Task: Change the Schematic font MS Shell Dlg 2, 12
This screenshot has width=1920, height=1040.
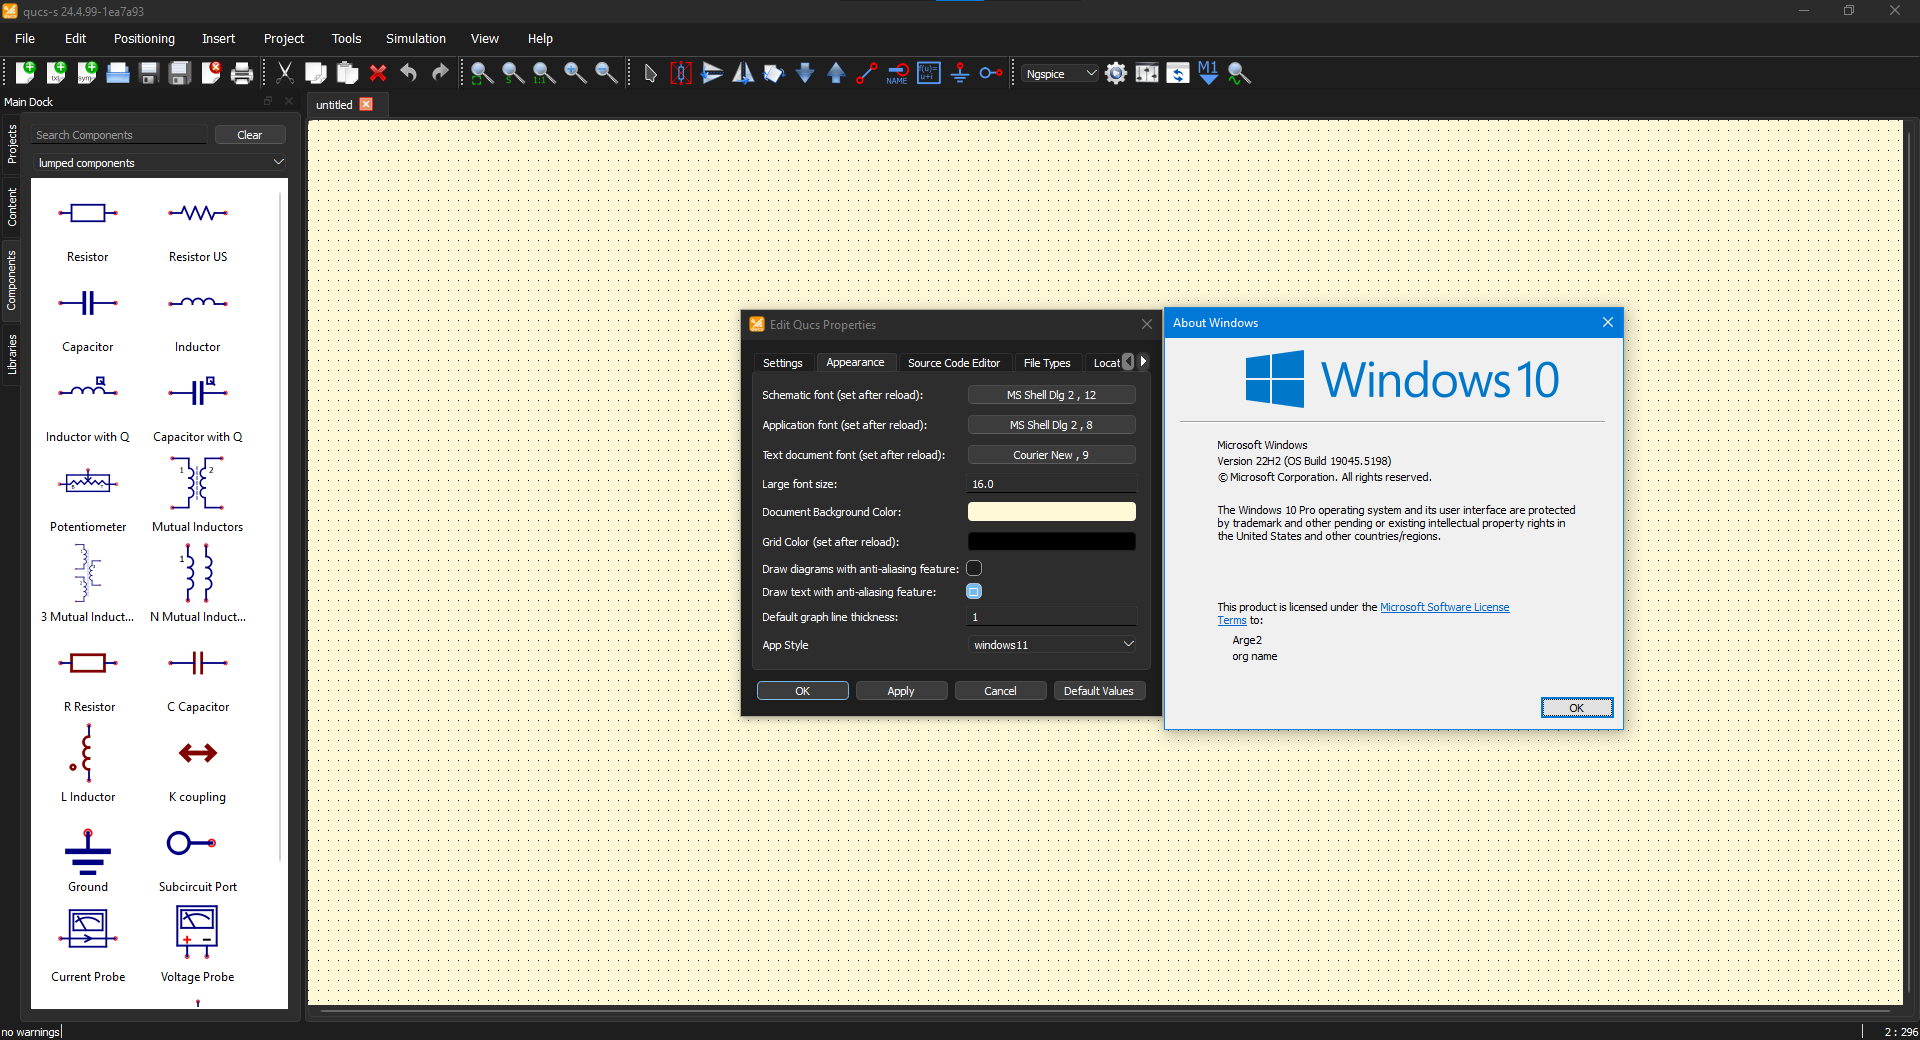Action: tap(1052, 395)
